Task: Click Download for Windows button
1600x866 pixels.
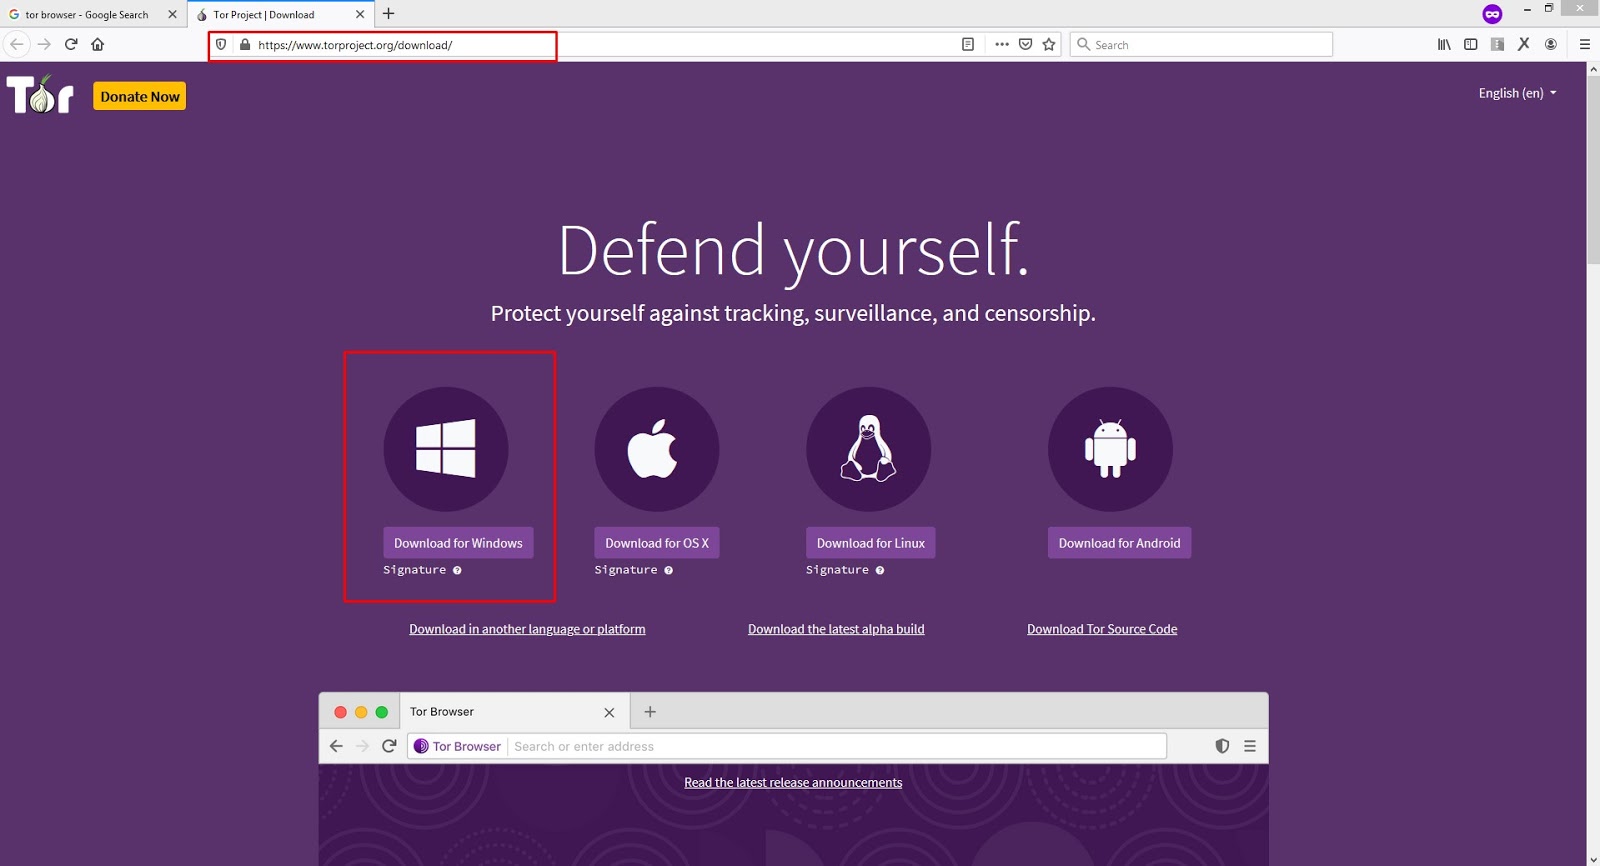Action: click(458, 543)
